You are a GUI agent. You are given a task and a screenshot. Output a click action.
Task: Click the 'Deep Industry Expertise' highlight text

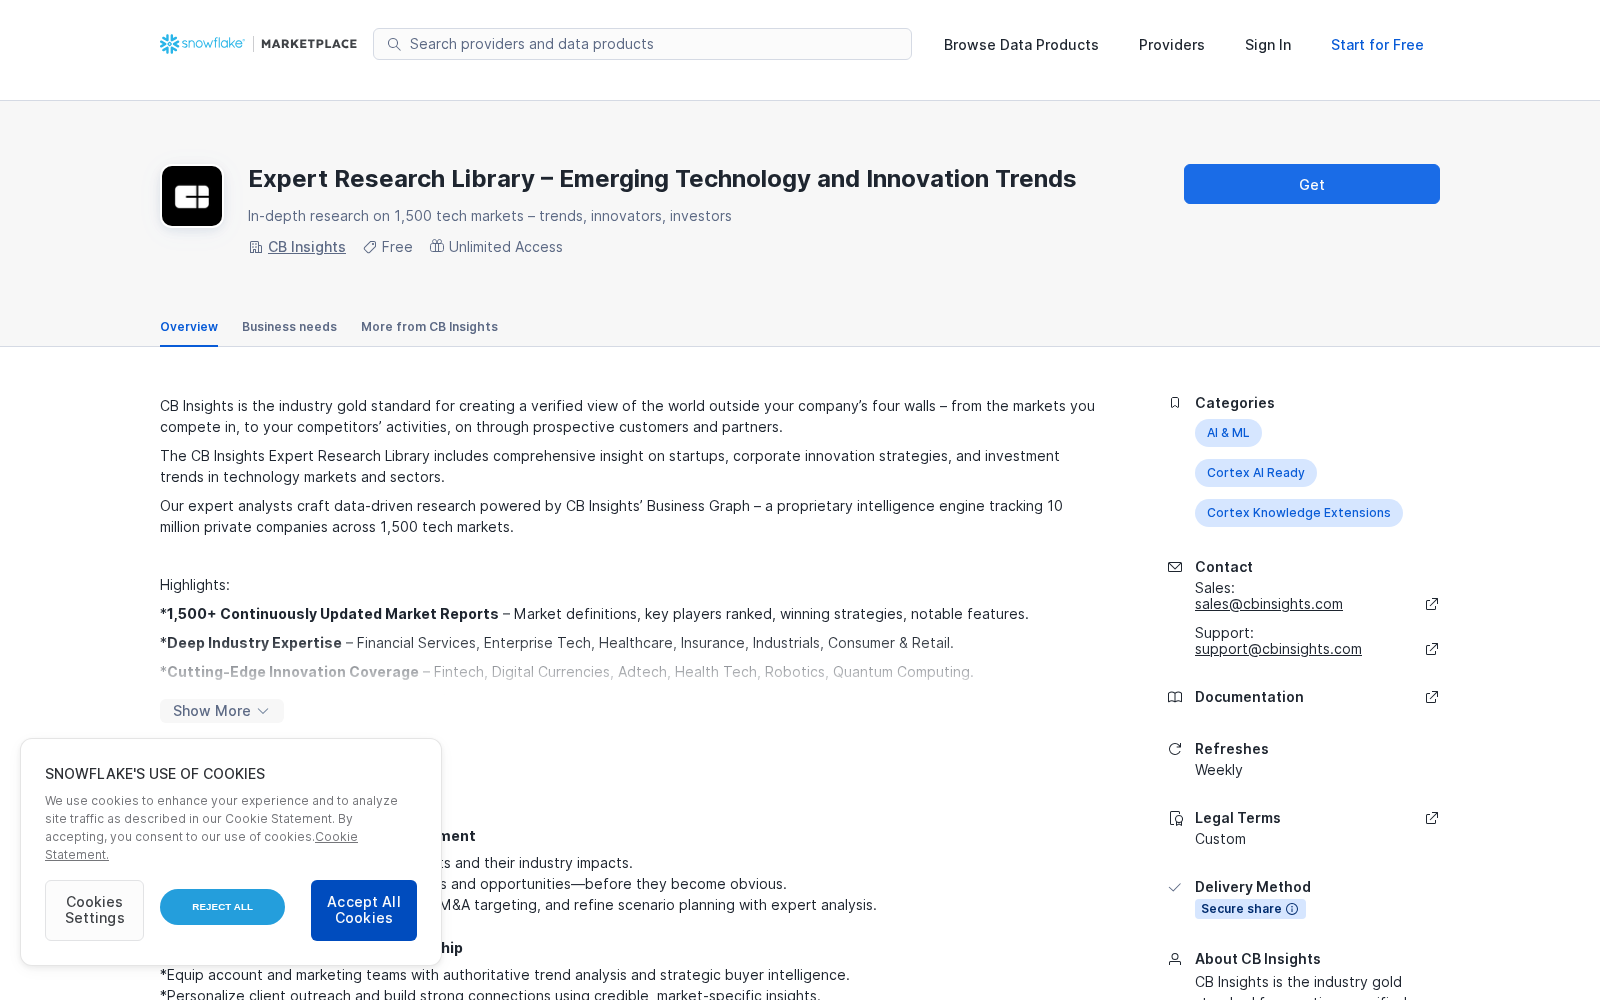click(254, 643)
